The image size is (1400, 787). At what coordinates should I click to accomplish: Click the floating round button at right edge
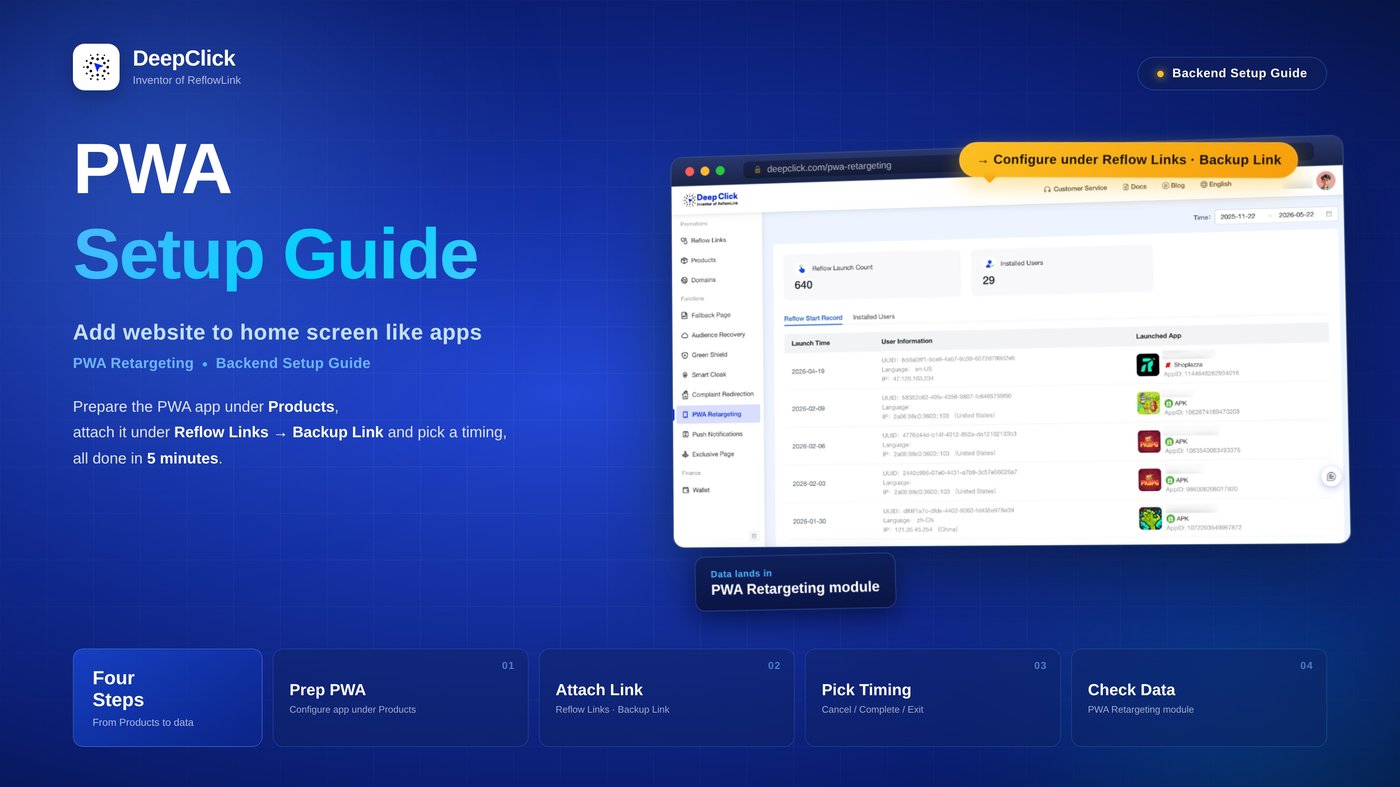(1331, 477)
